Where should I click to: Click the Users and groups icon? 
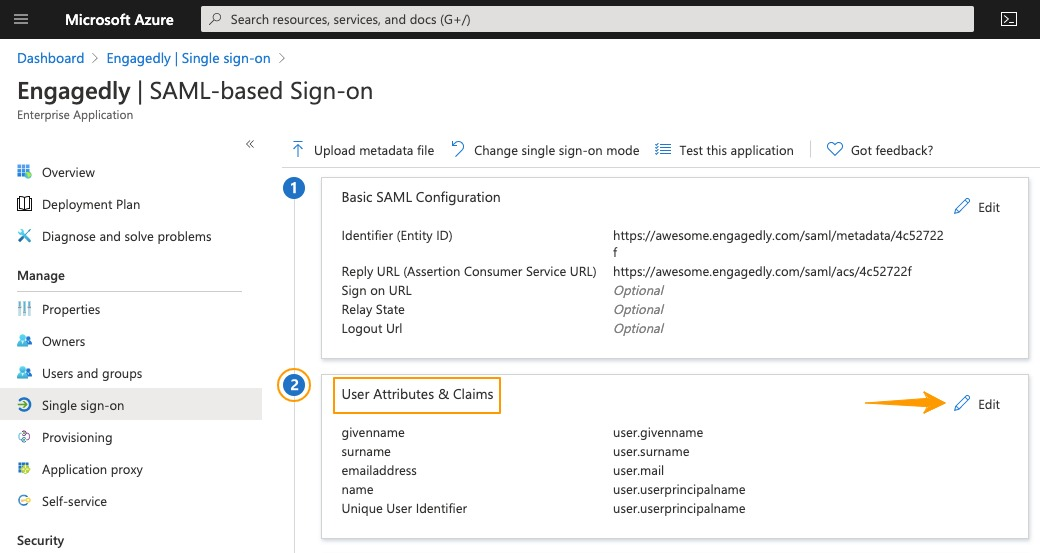click(x=25, y=373)
